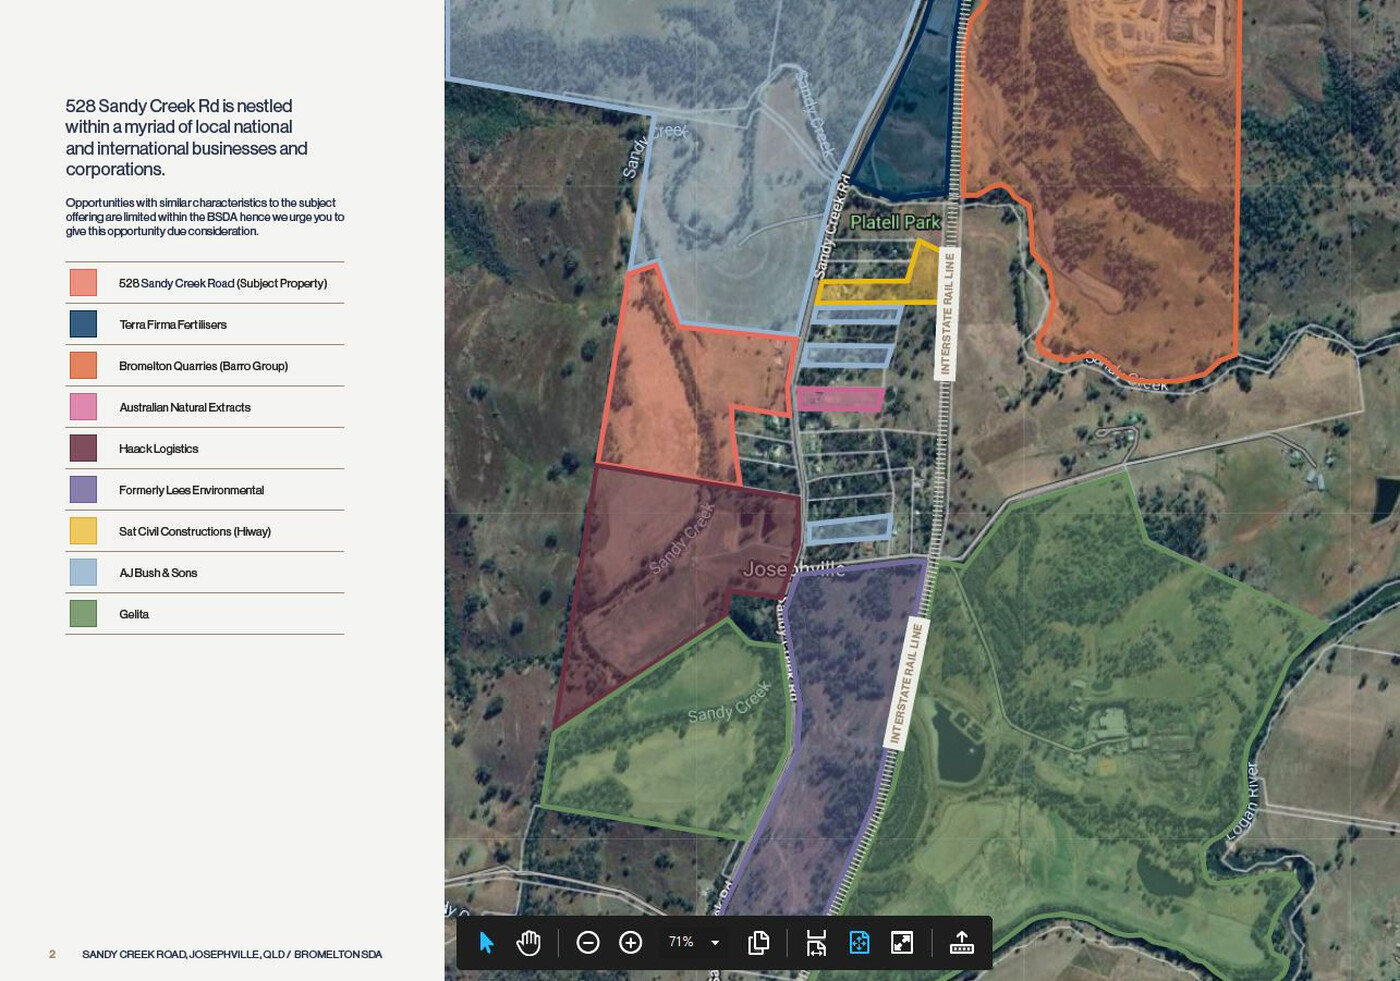Open the zoom level dropdown arrow
1400x981 pixels.
tap(715, 942)
